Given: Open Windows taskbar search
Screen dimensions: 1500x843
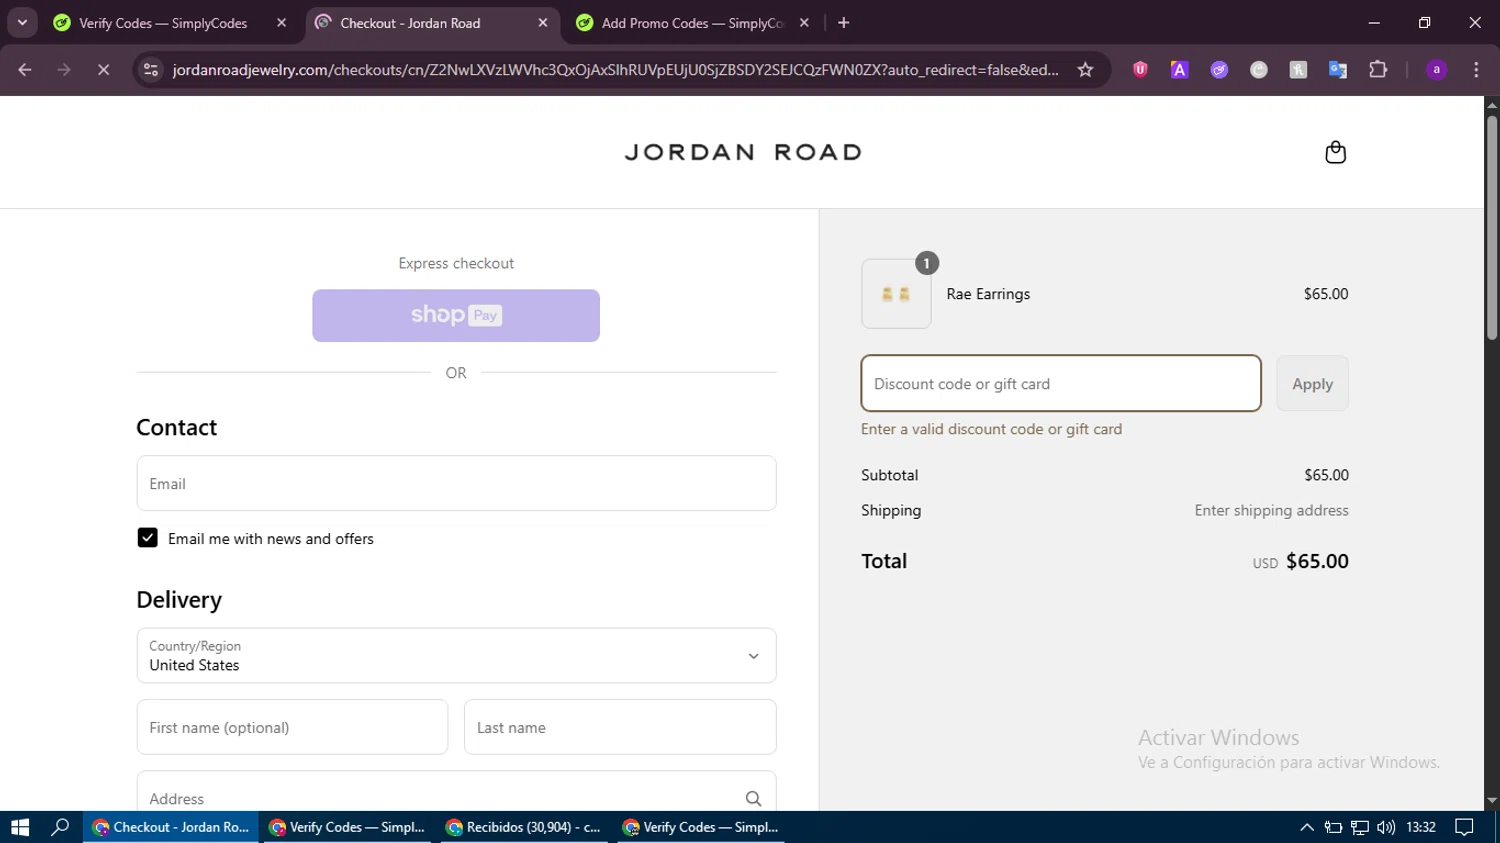Looking at the screenshot, I should [60, 827].
